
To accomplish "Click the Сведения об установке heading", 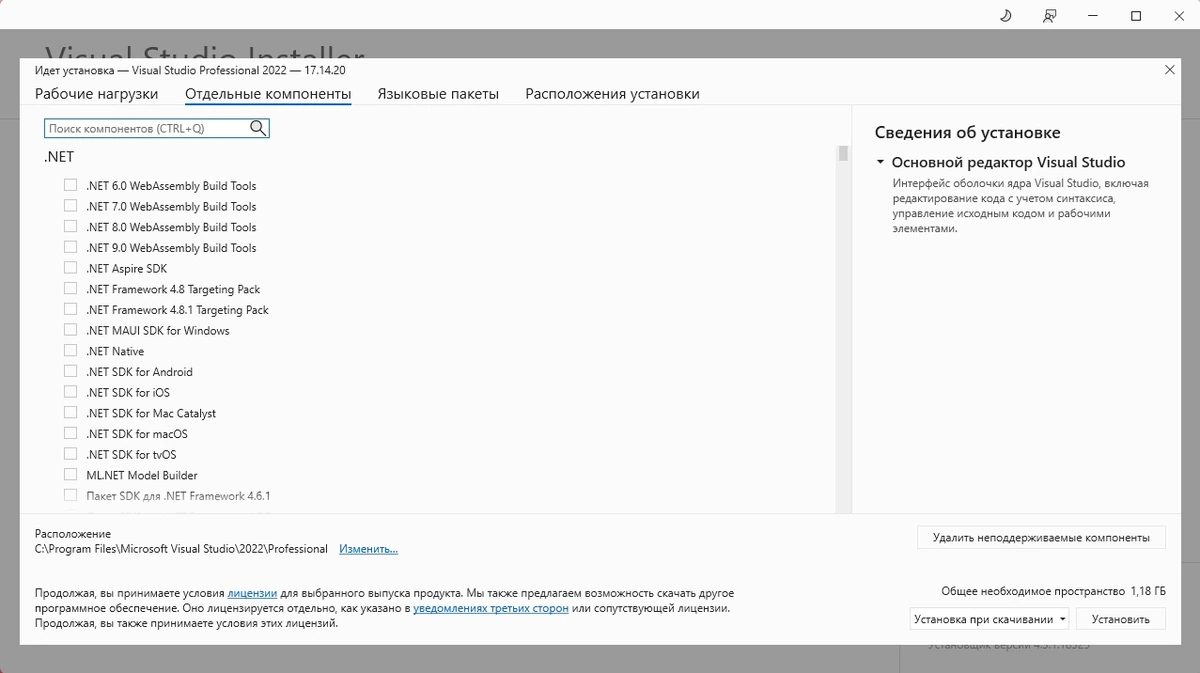I will click(967, 132).
